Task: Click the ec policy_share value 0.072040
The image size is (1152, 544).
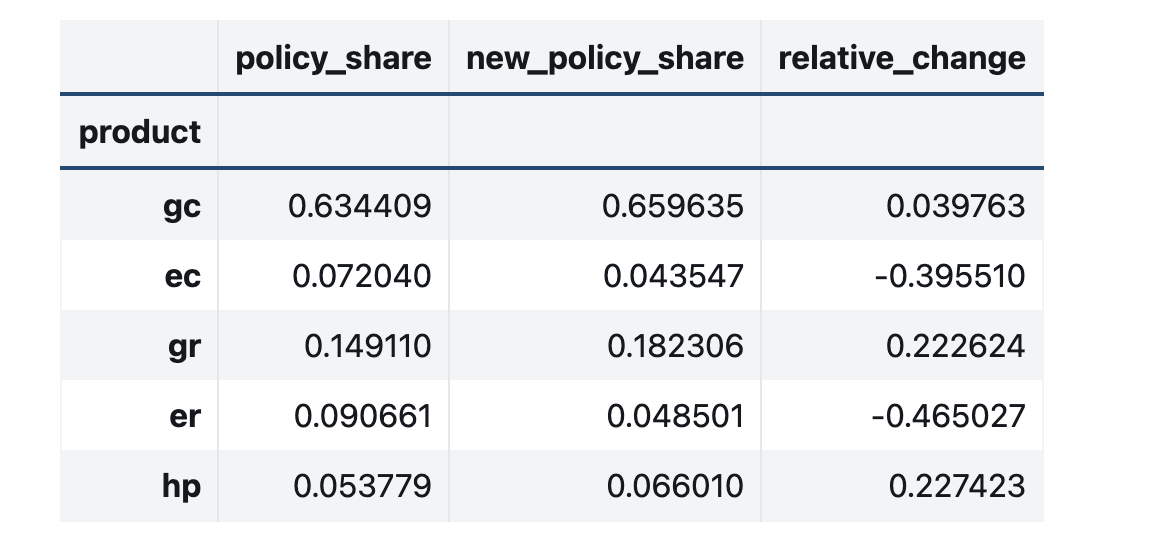Action: pos(361,276)
